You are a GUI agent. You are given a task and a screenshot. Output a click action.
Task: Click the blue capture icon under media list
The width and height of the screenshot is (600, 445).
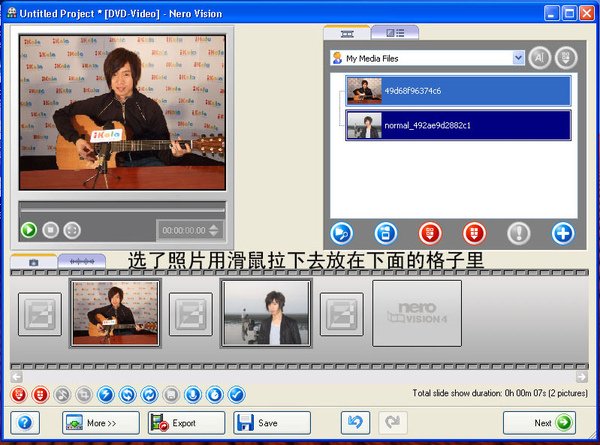(386, 233)
